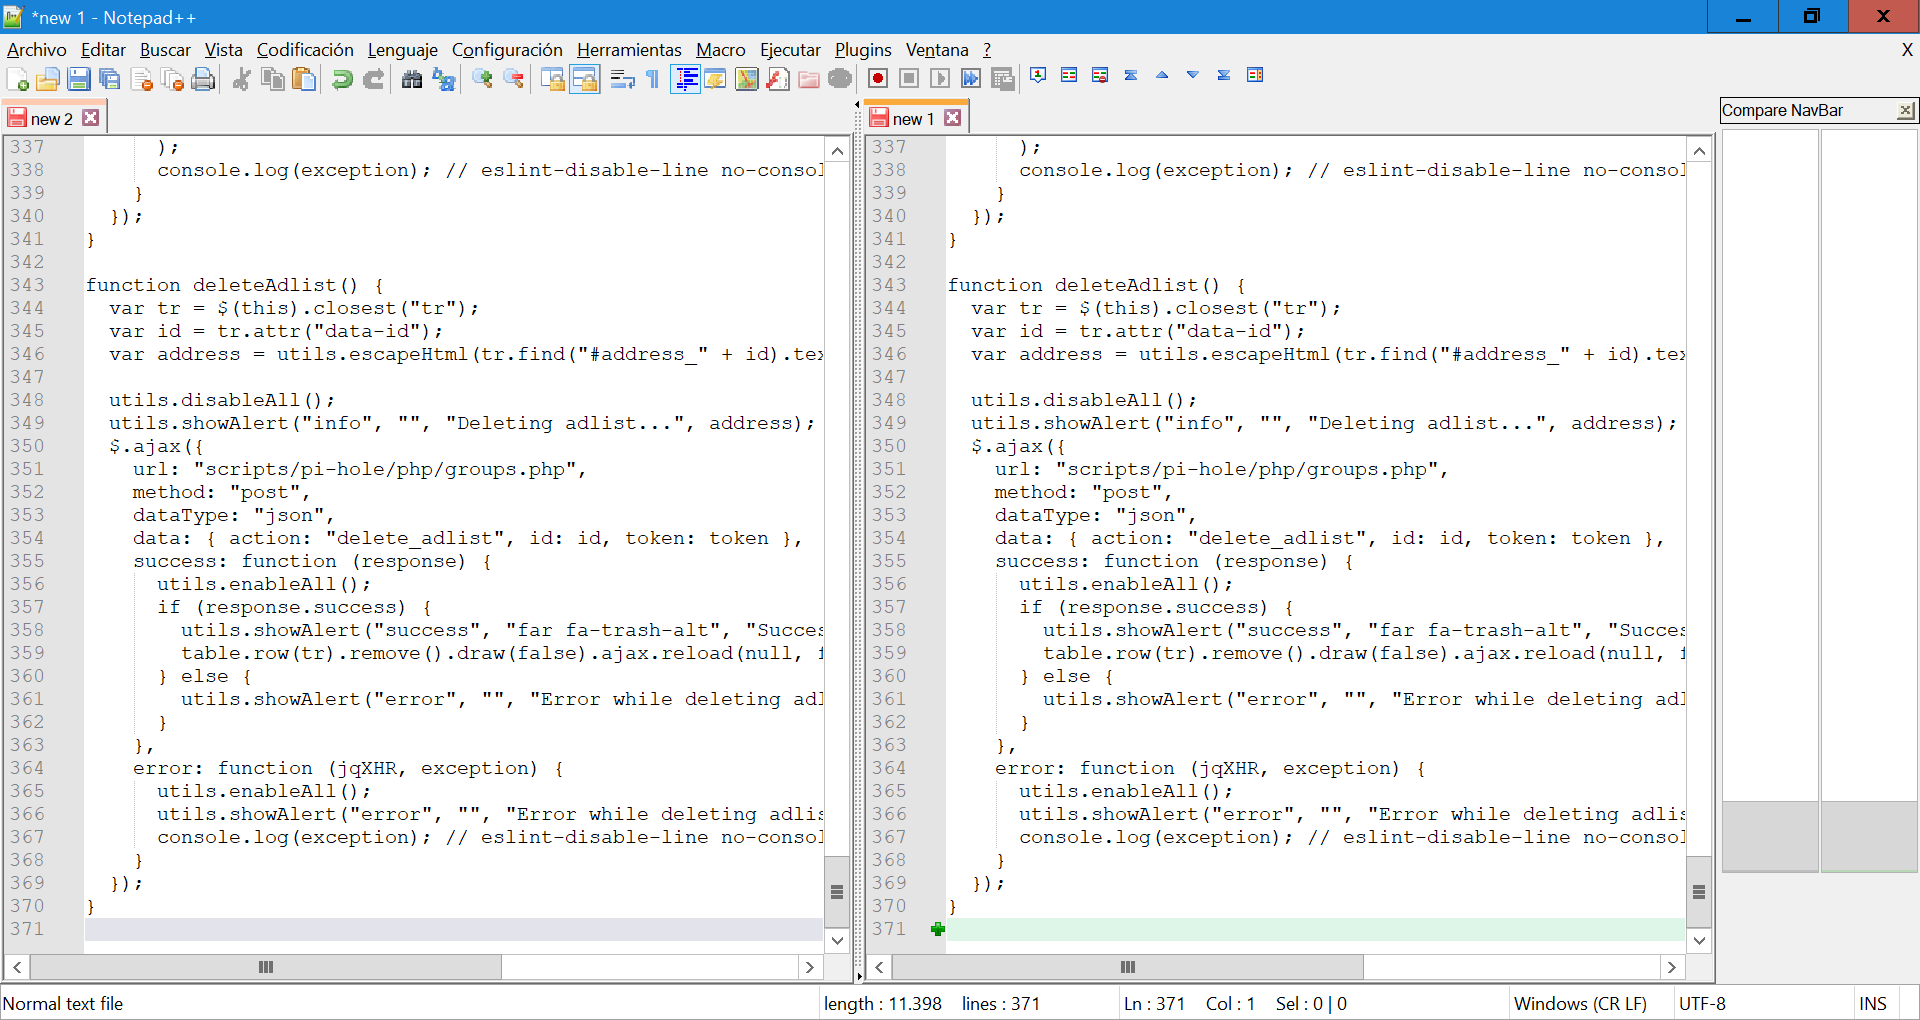Start Compare of the two files

tap(1068, 77)
